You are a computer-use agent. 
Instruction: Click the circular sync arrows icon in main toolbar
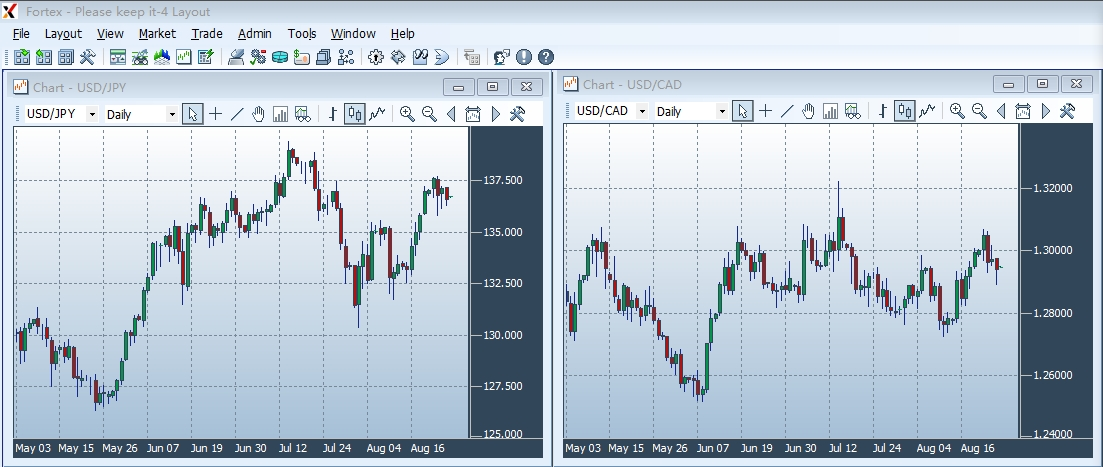tap(398, 57)
